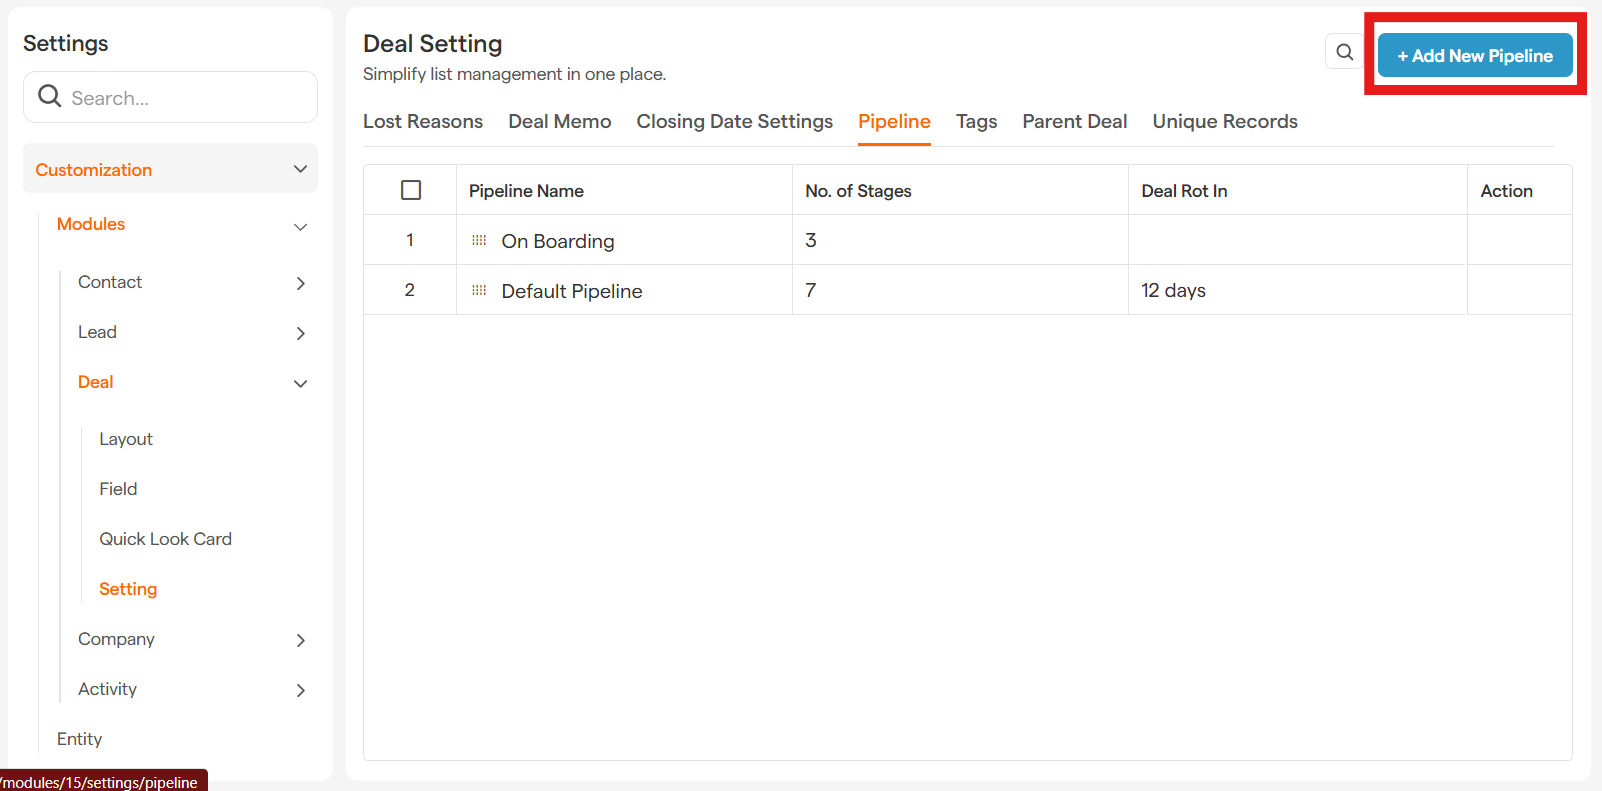Collapse the Deal module submenu
Screen dimensions: 1602x791
(x=300, y=383)
